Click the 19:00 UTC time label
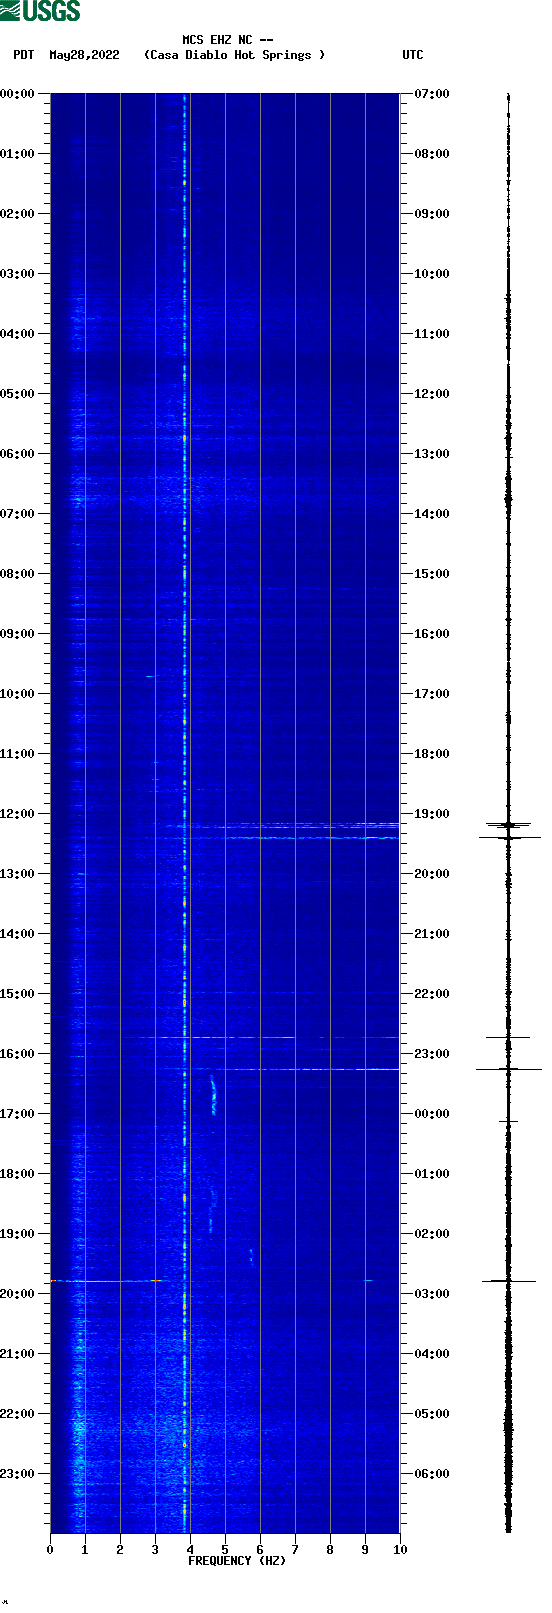 click(432, 814)
